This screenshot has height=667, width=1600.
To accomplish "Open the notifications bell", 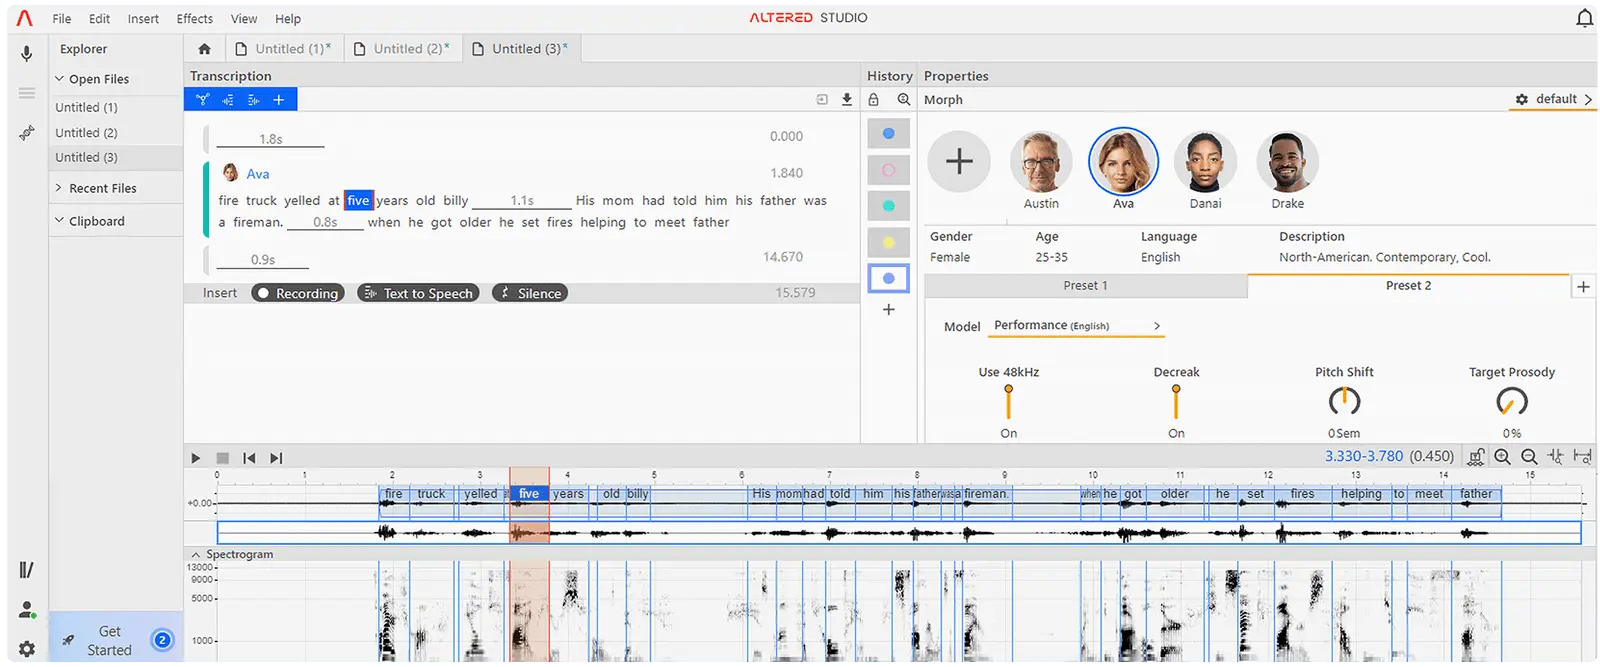I will coord(1584,18).
